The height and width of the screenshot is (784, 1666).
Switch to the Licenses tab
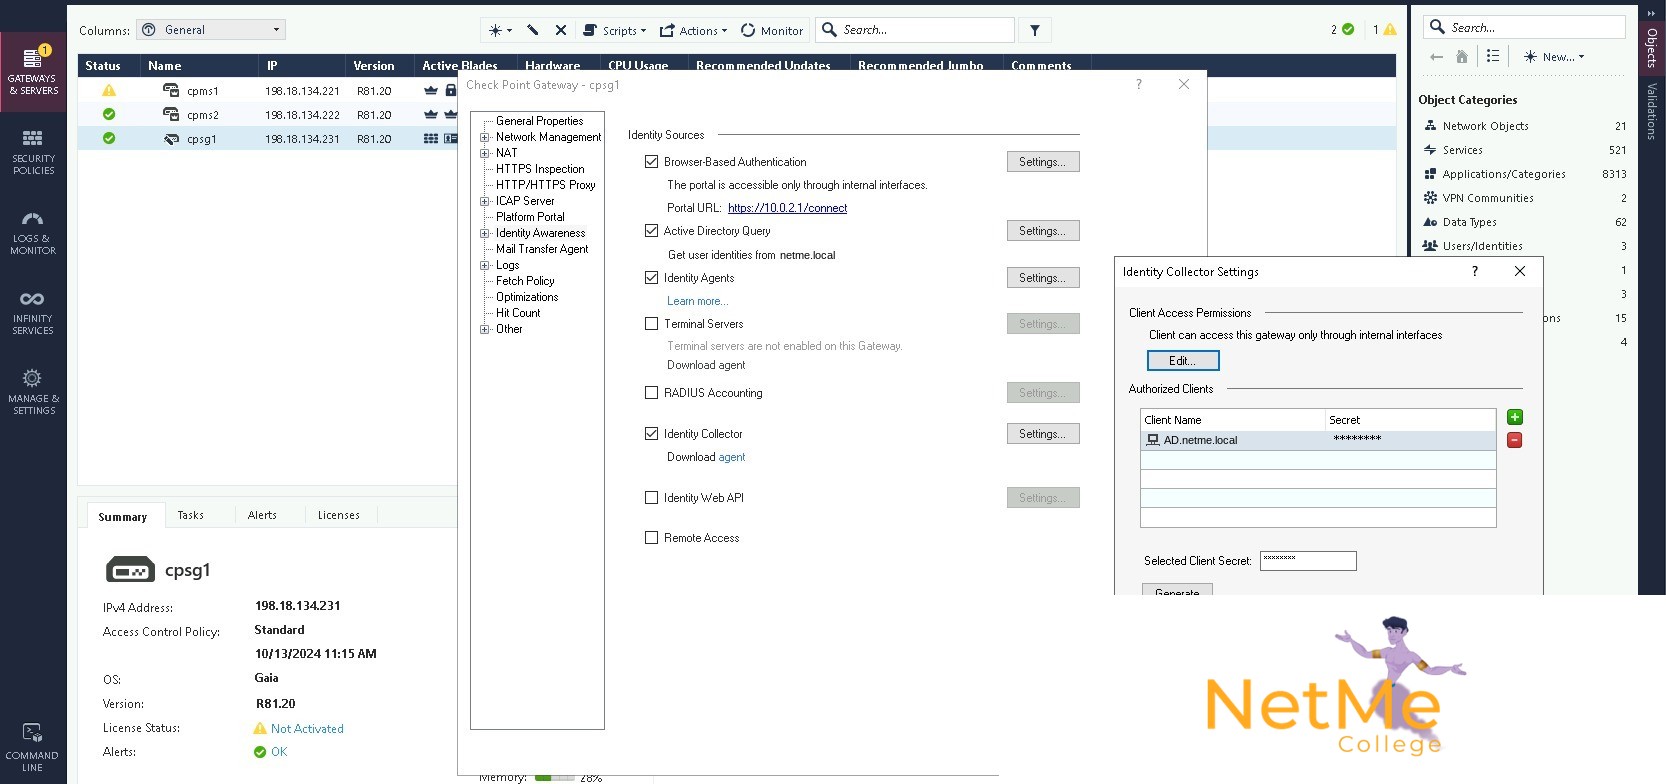pyautogui.click(x=339, y=515)
